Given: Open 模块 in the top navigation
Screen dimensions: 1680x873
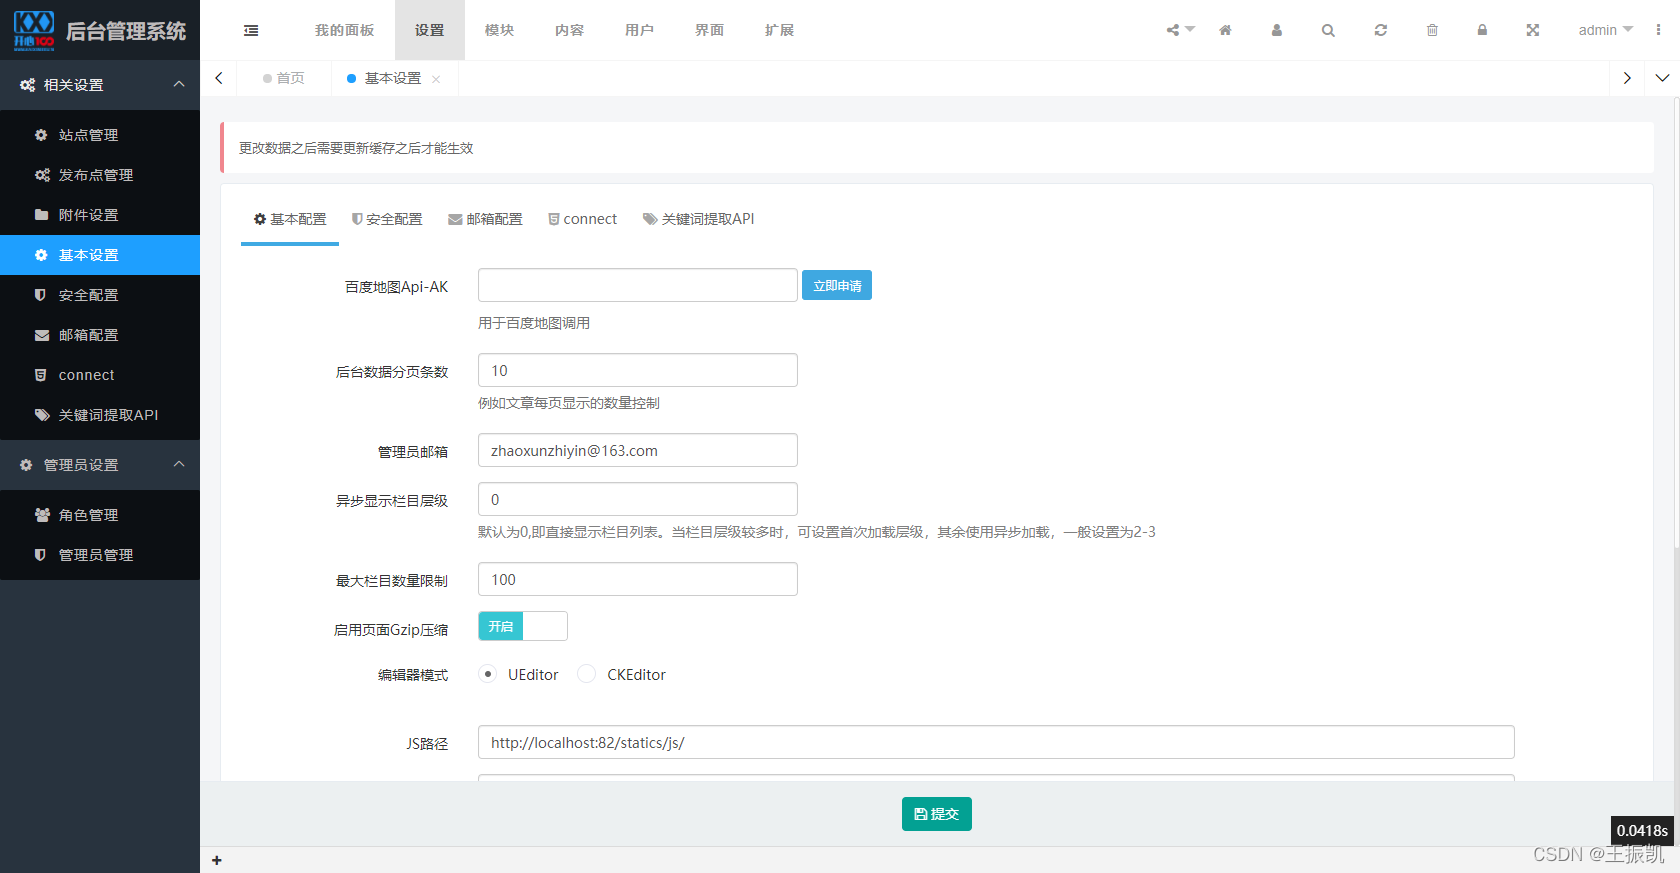Looking at the screenshot, I should click(500, 30).
